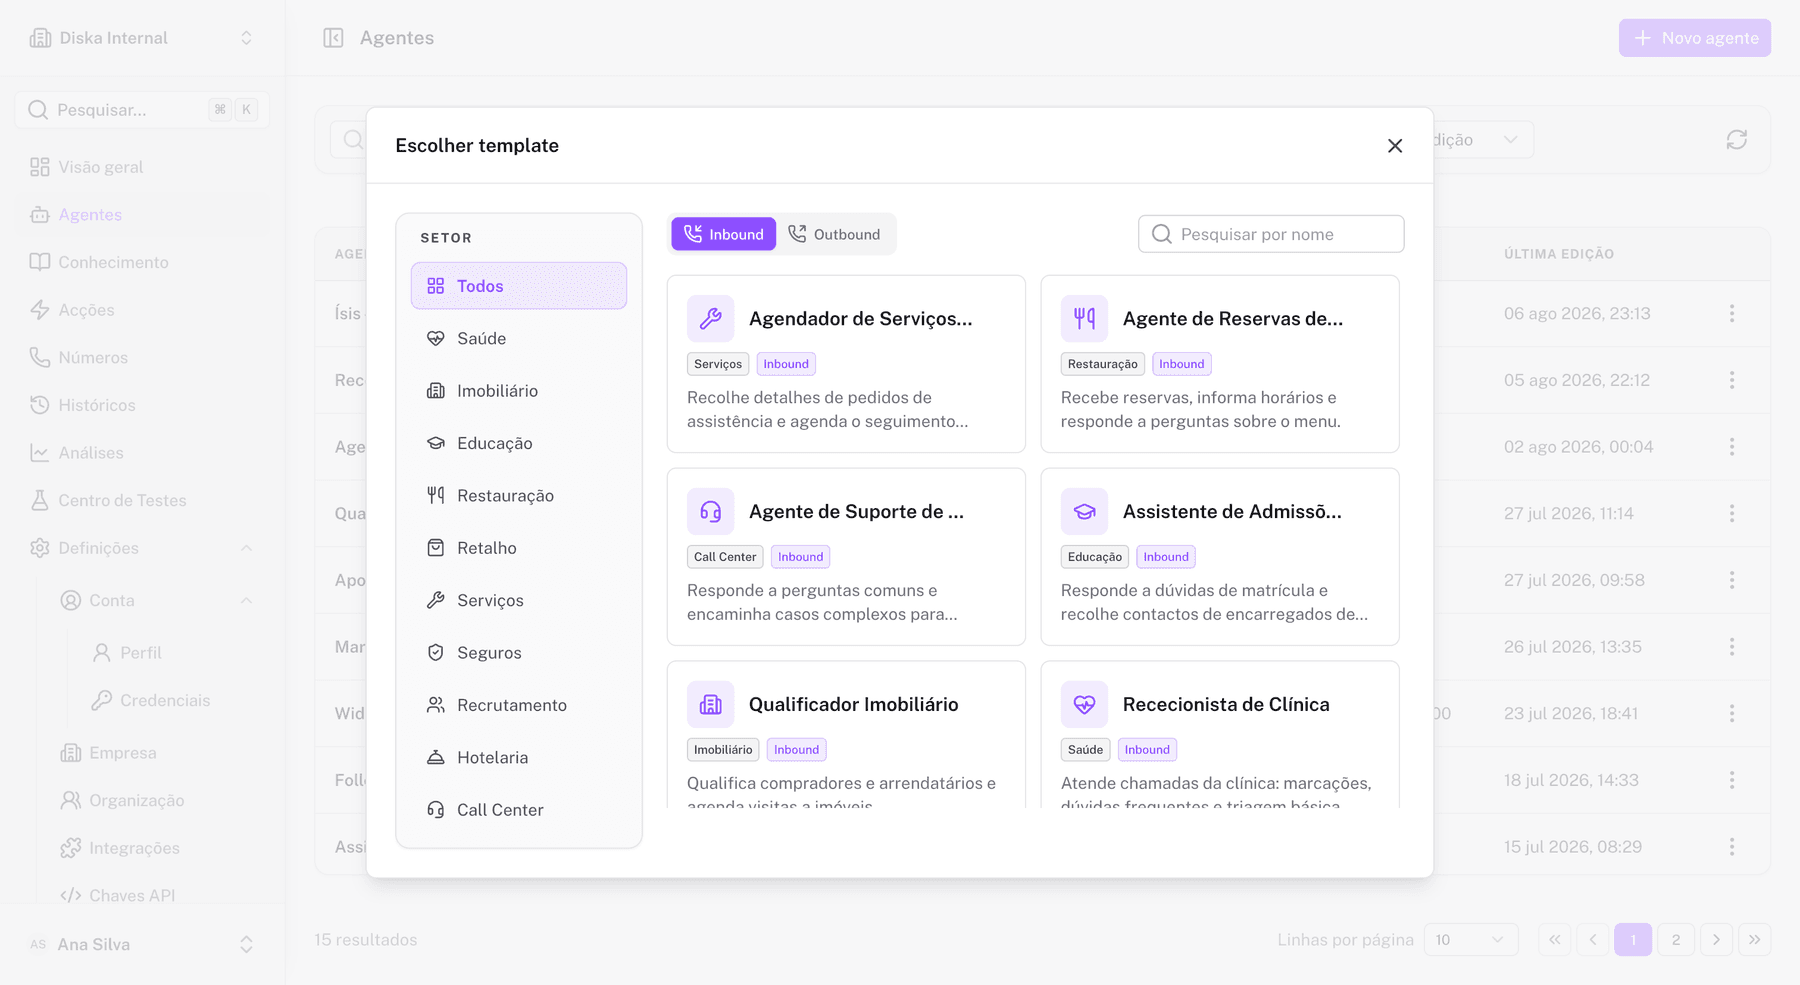1800x985 pixels.
Task: Click the heart icon of Rececionista de Clínica
Action: pos(1085,705)
